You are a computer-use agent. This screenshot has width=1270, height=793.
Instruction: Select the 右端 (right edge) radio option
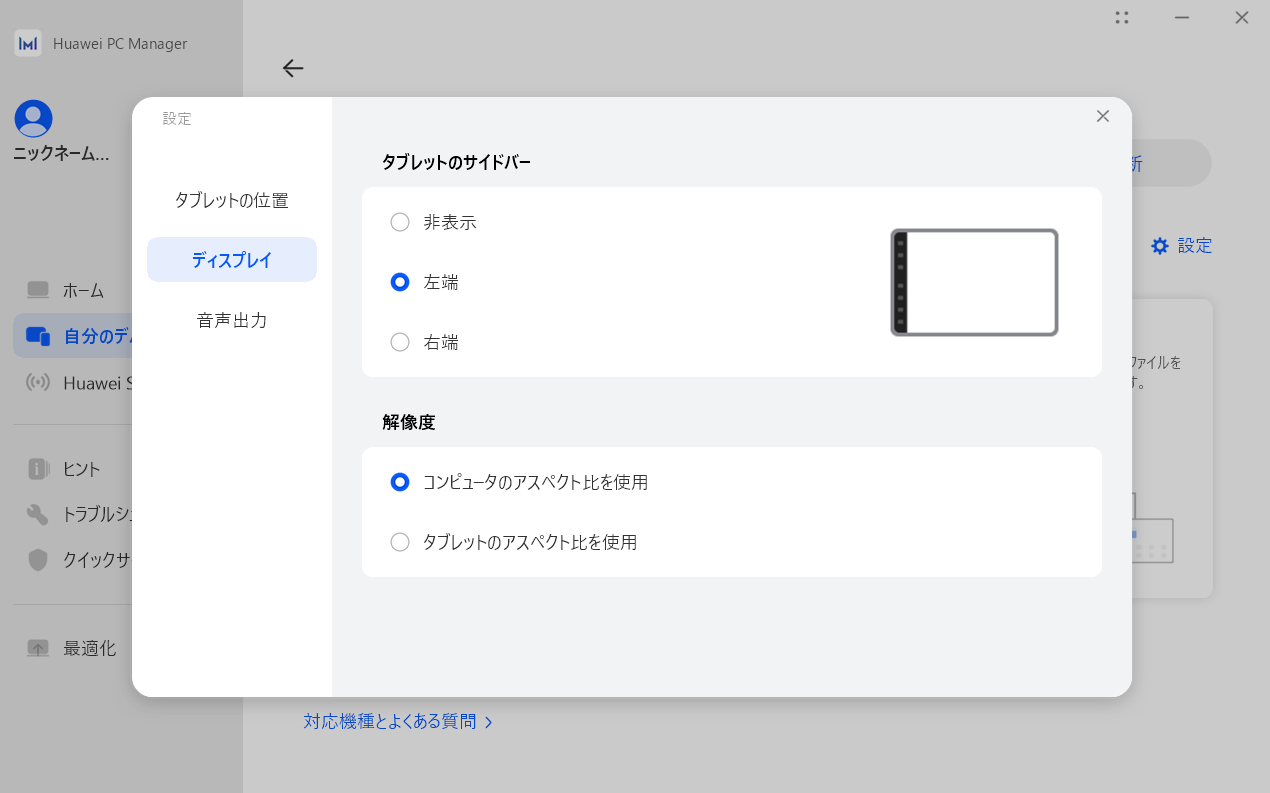click(x=400, y=342)
